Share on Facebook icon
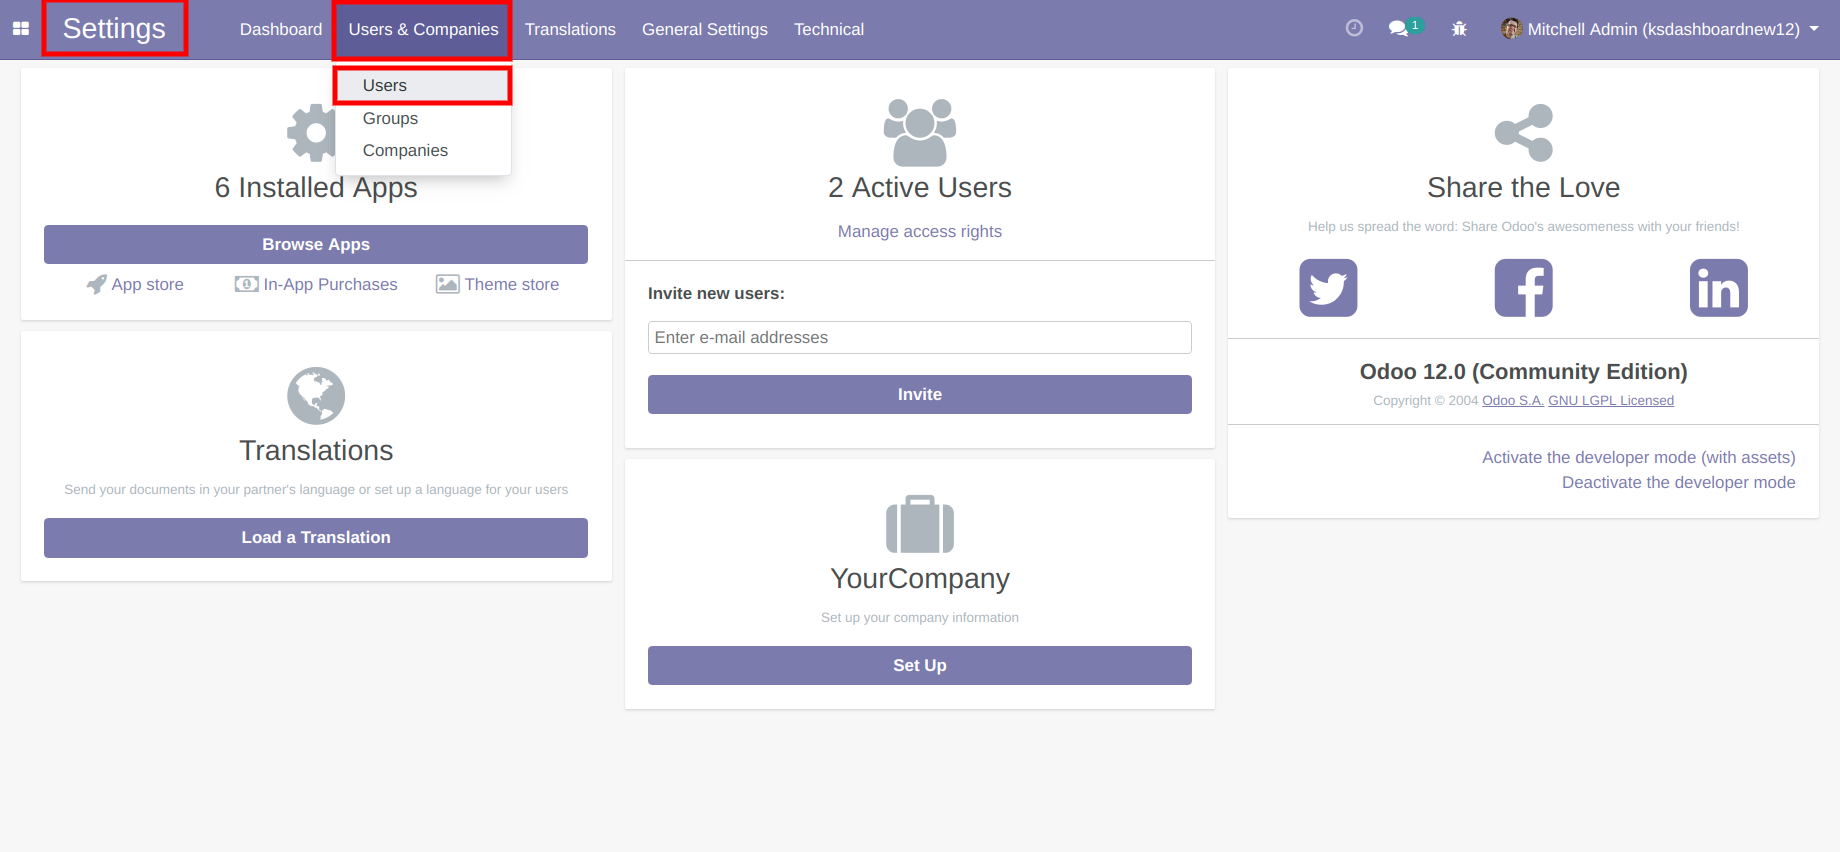 [1523, 288]
